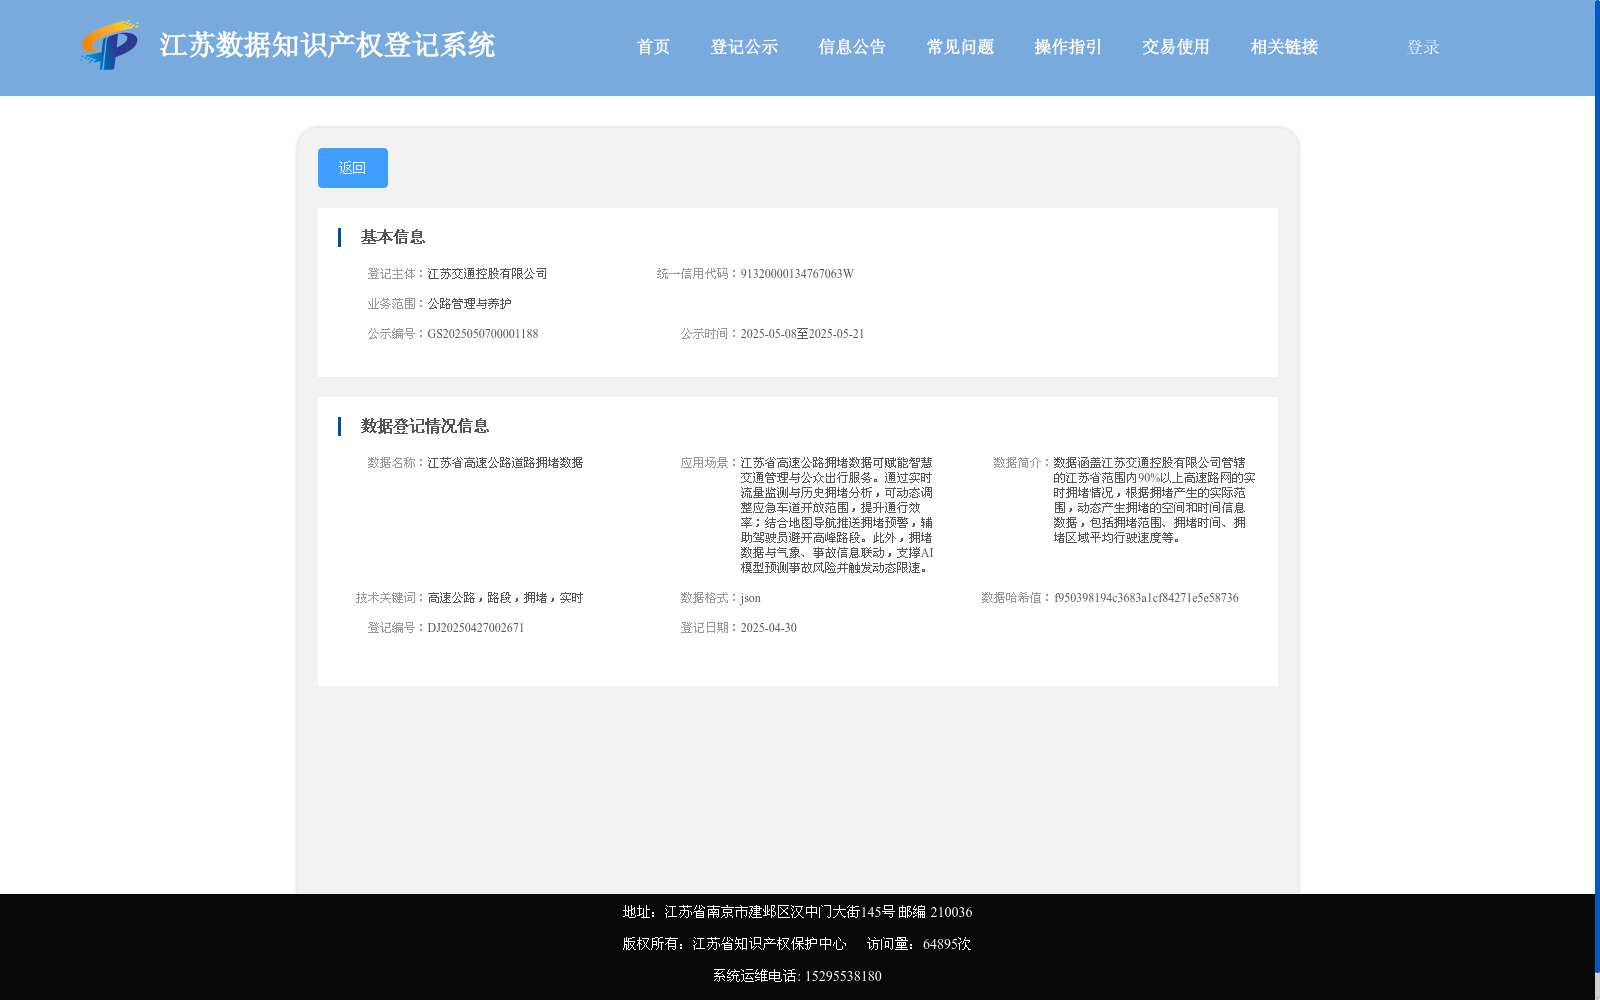Open the 常见问题 navigation menu item
The height and width of the screenshot is (1000, 1600).
(959, 47)
